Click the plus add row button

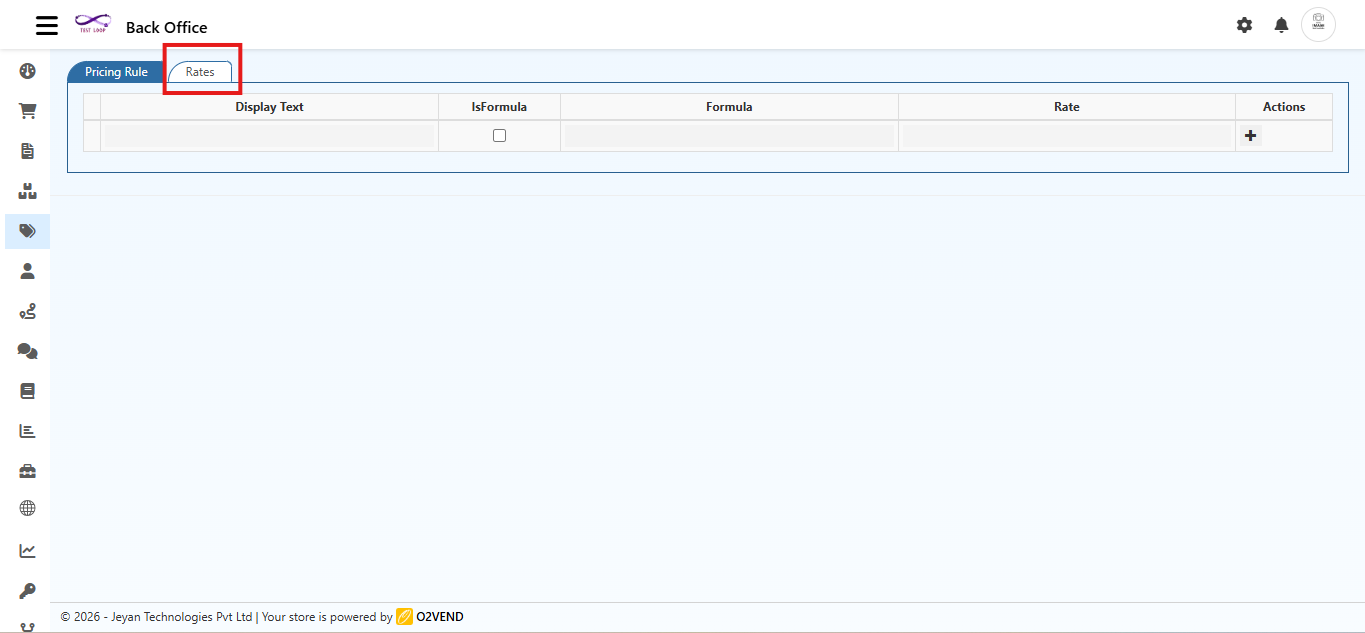coord(1250,136)
